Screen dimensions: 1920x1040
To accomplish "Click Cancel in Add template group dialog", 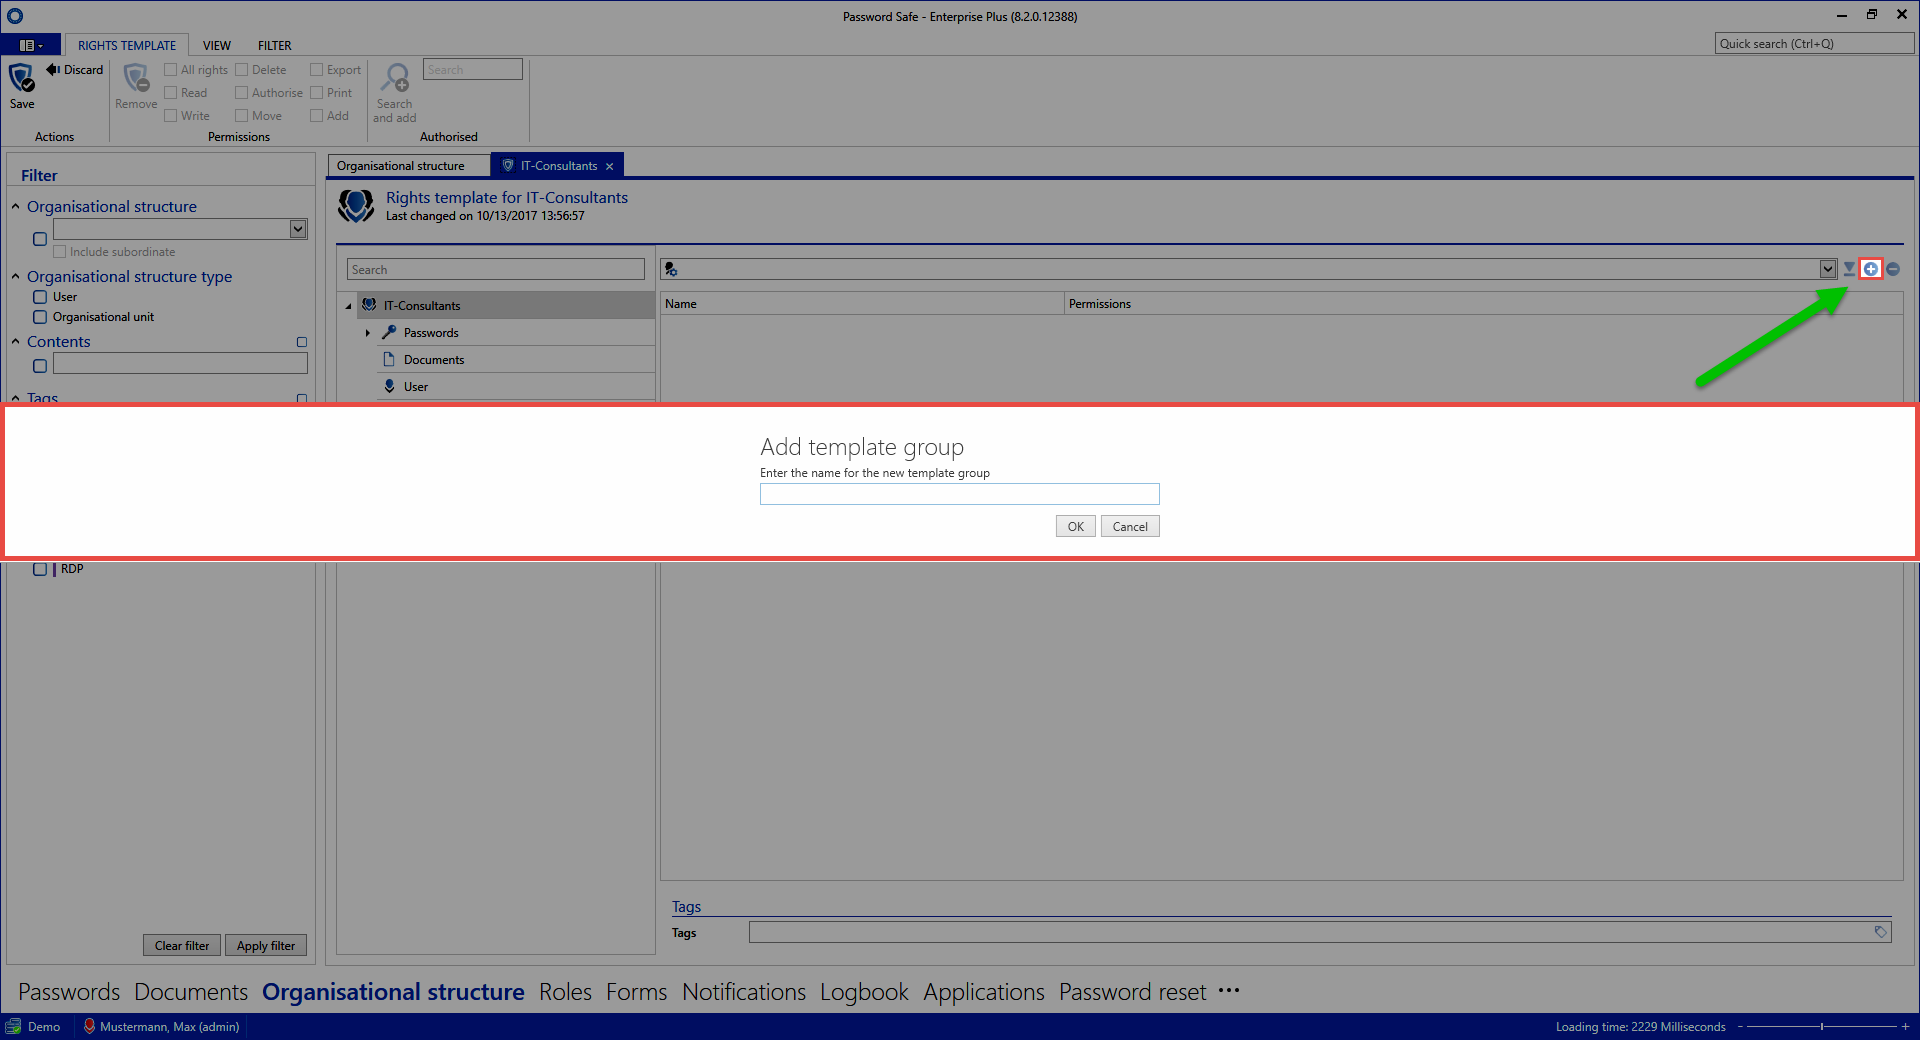I will point(1130,527).
